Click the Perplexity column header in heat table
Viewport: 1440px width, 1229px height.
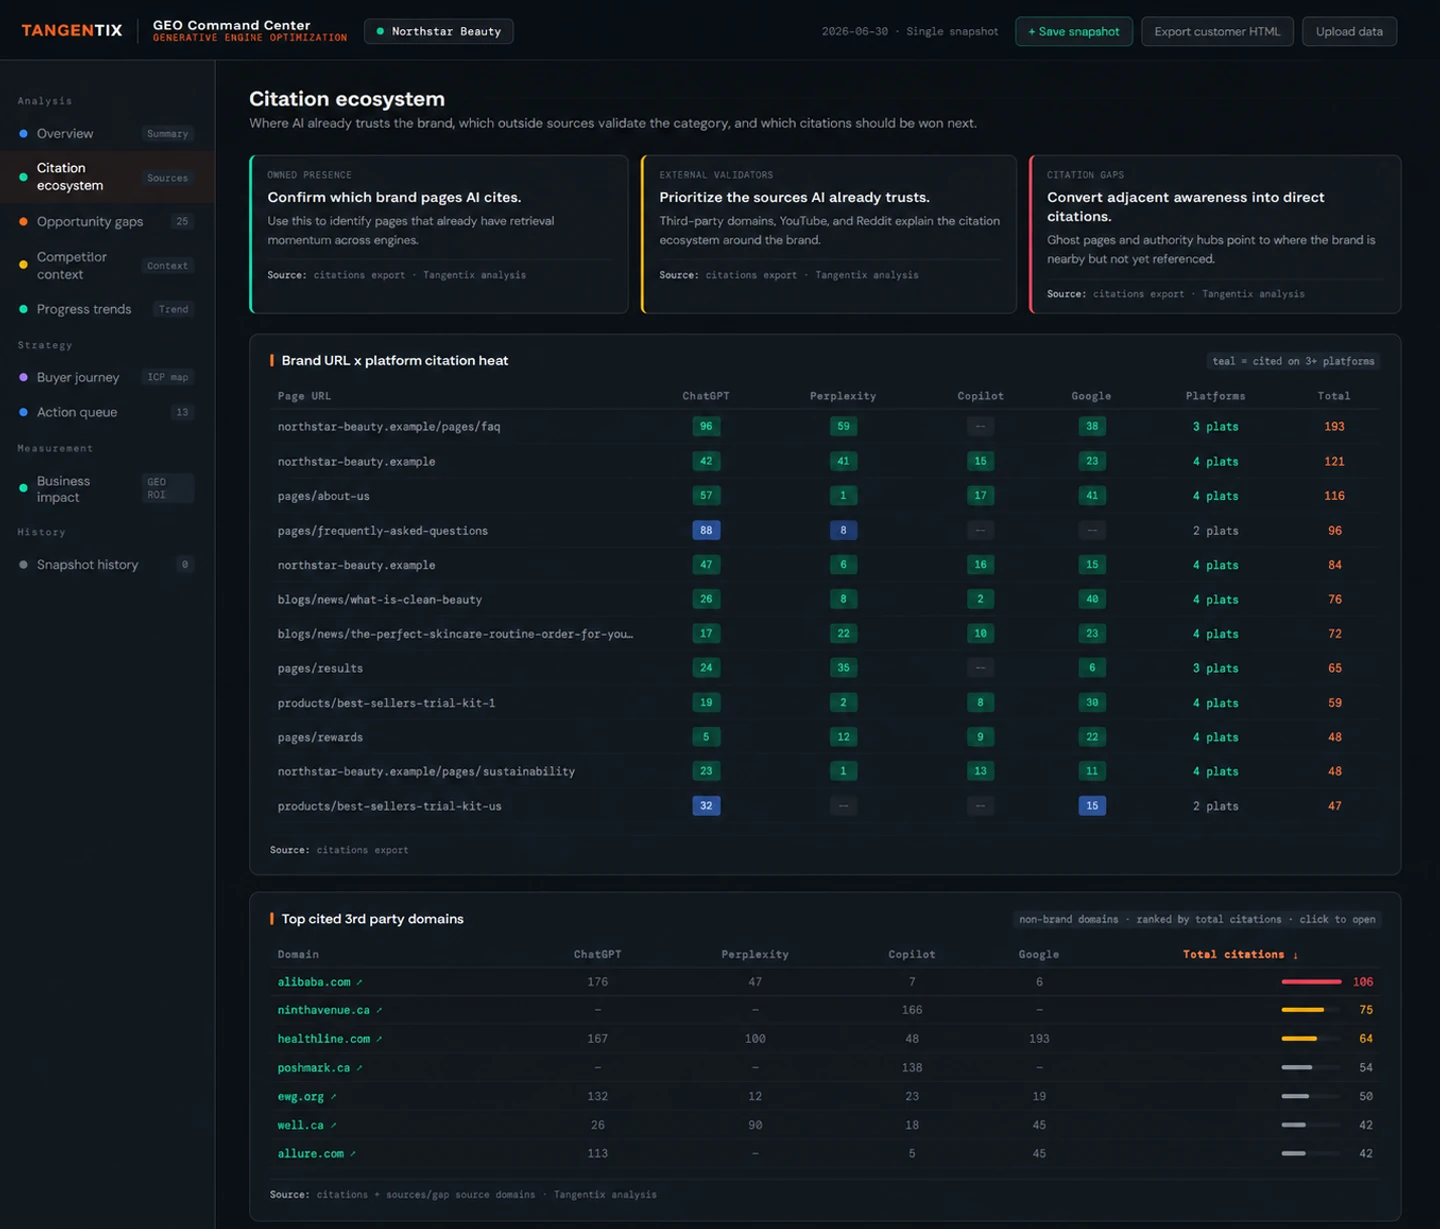[x=843, y=396]
